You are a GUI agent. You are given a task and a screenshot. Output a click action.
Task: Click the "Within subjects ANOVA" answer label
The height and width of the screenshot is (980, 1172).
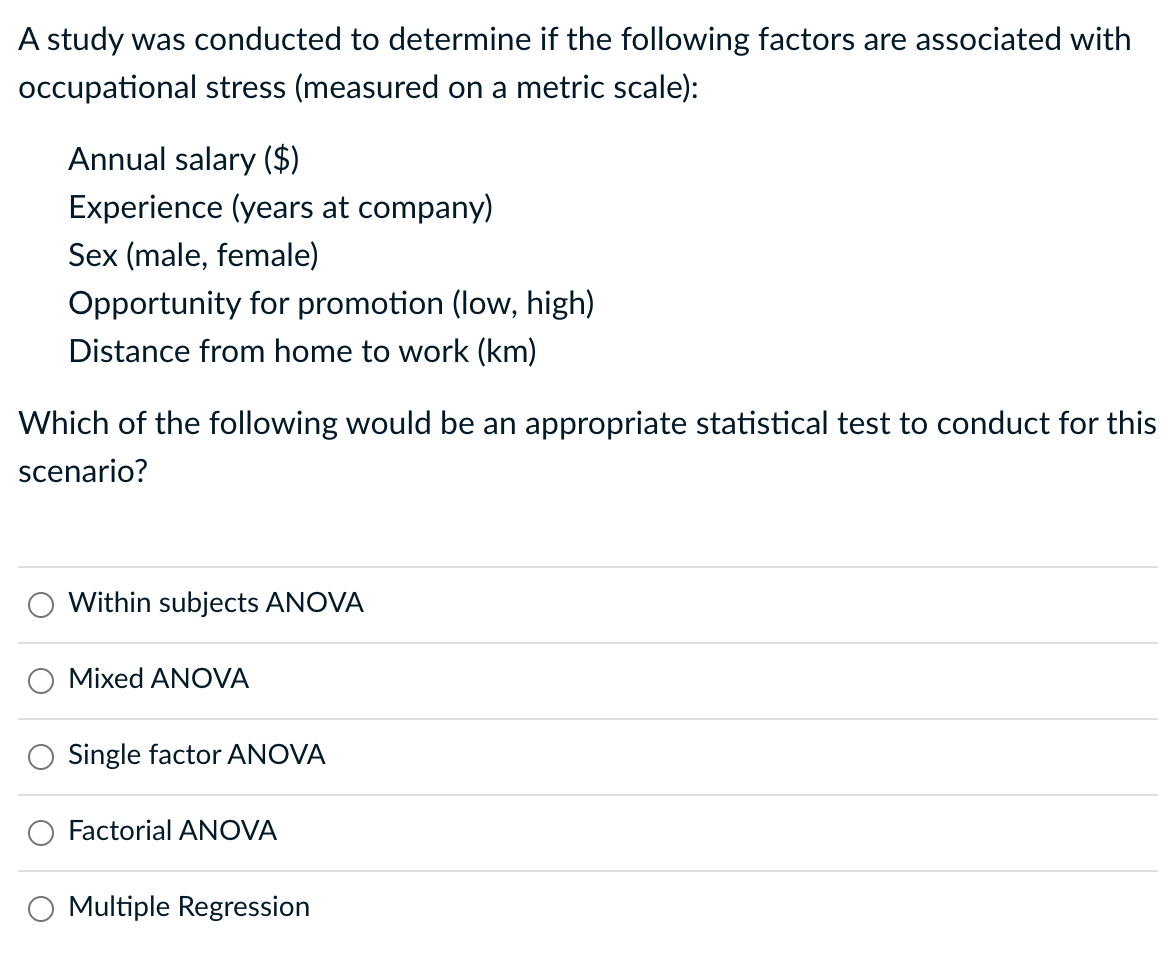click(216, 603)
